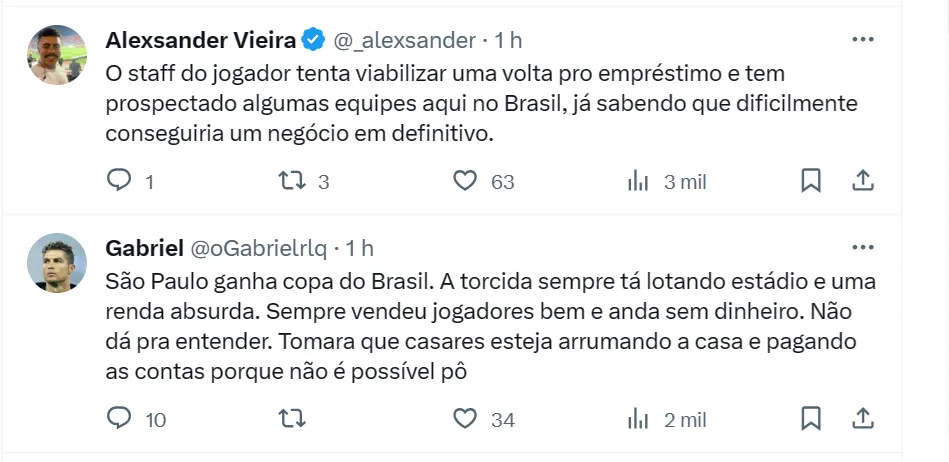Open Alexsander Vieira's profile picture

(57, 55)
